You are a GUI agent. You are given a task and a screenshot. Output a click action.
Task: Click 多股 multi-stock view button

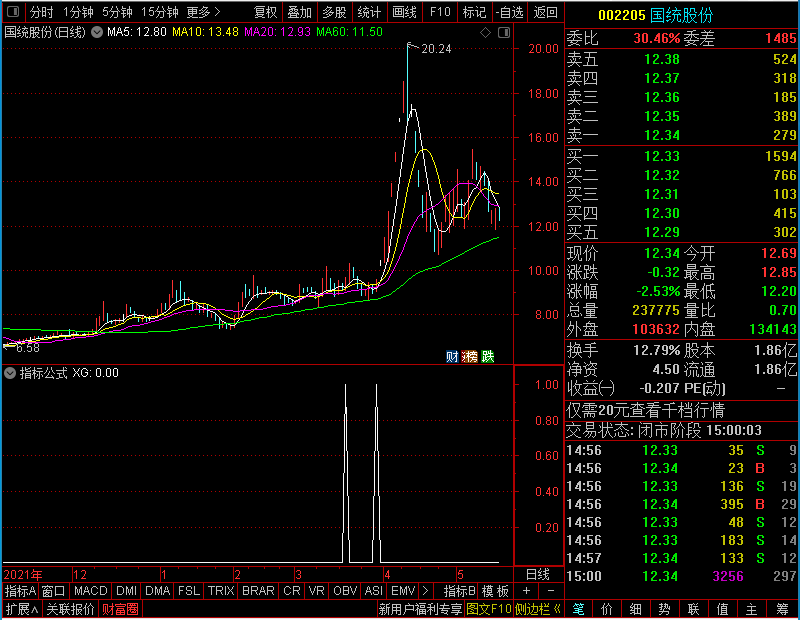334,12
